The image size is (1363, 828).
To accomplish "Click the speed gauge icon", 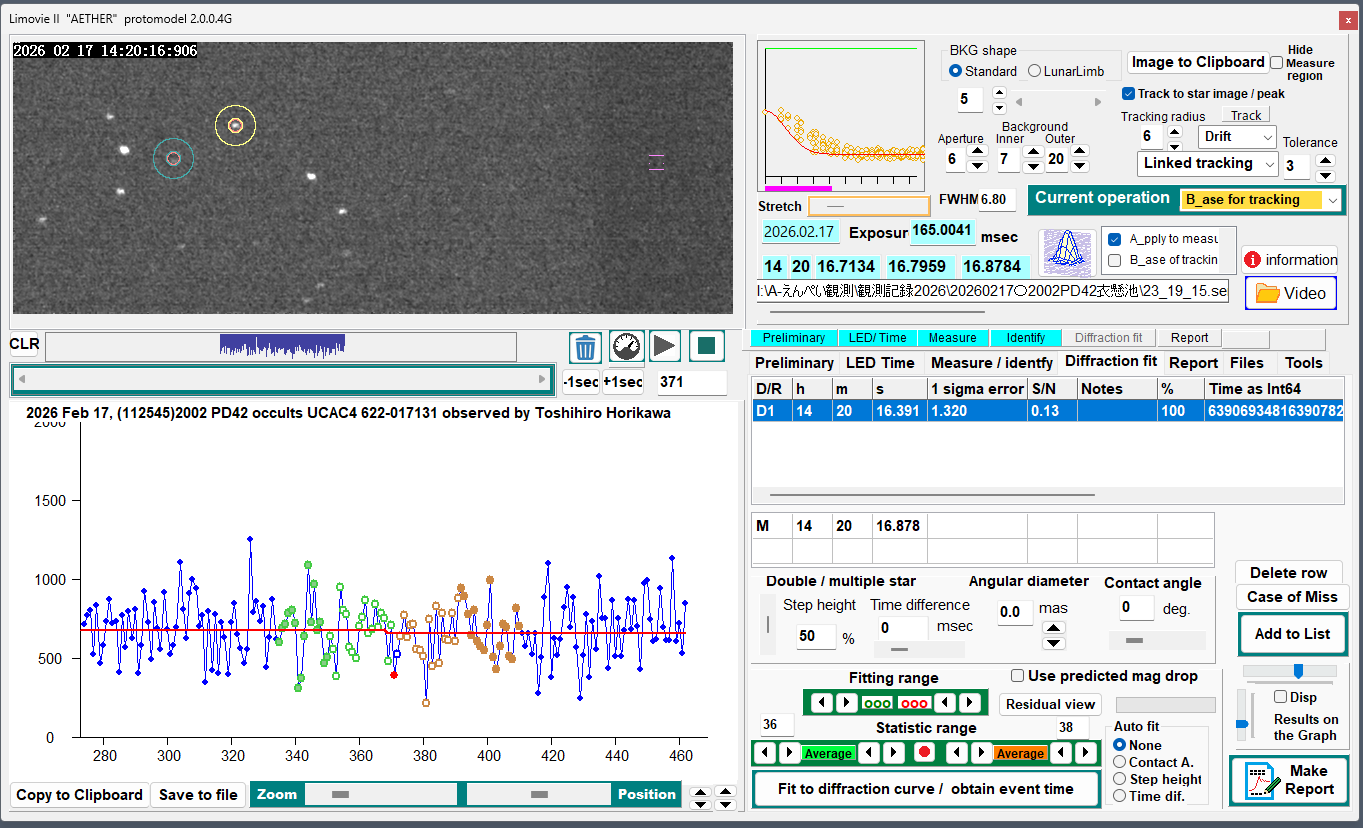I will coord(626,347).
